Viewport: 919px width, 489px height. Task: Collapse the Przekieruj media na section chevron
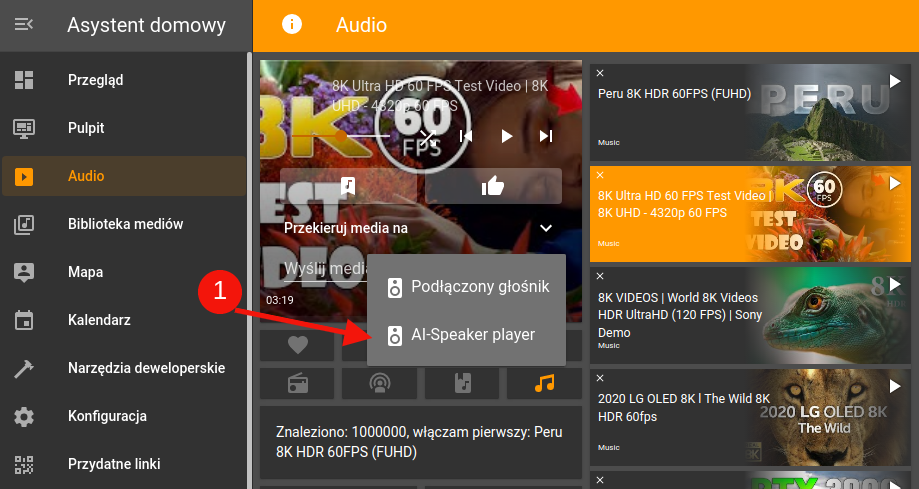[546, 228]
